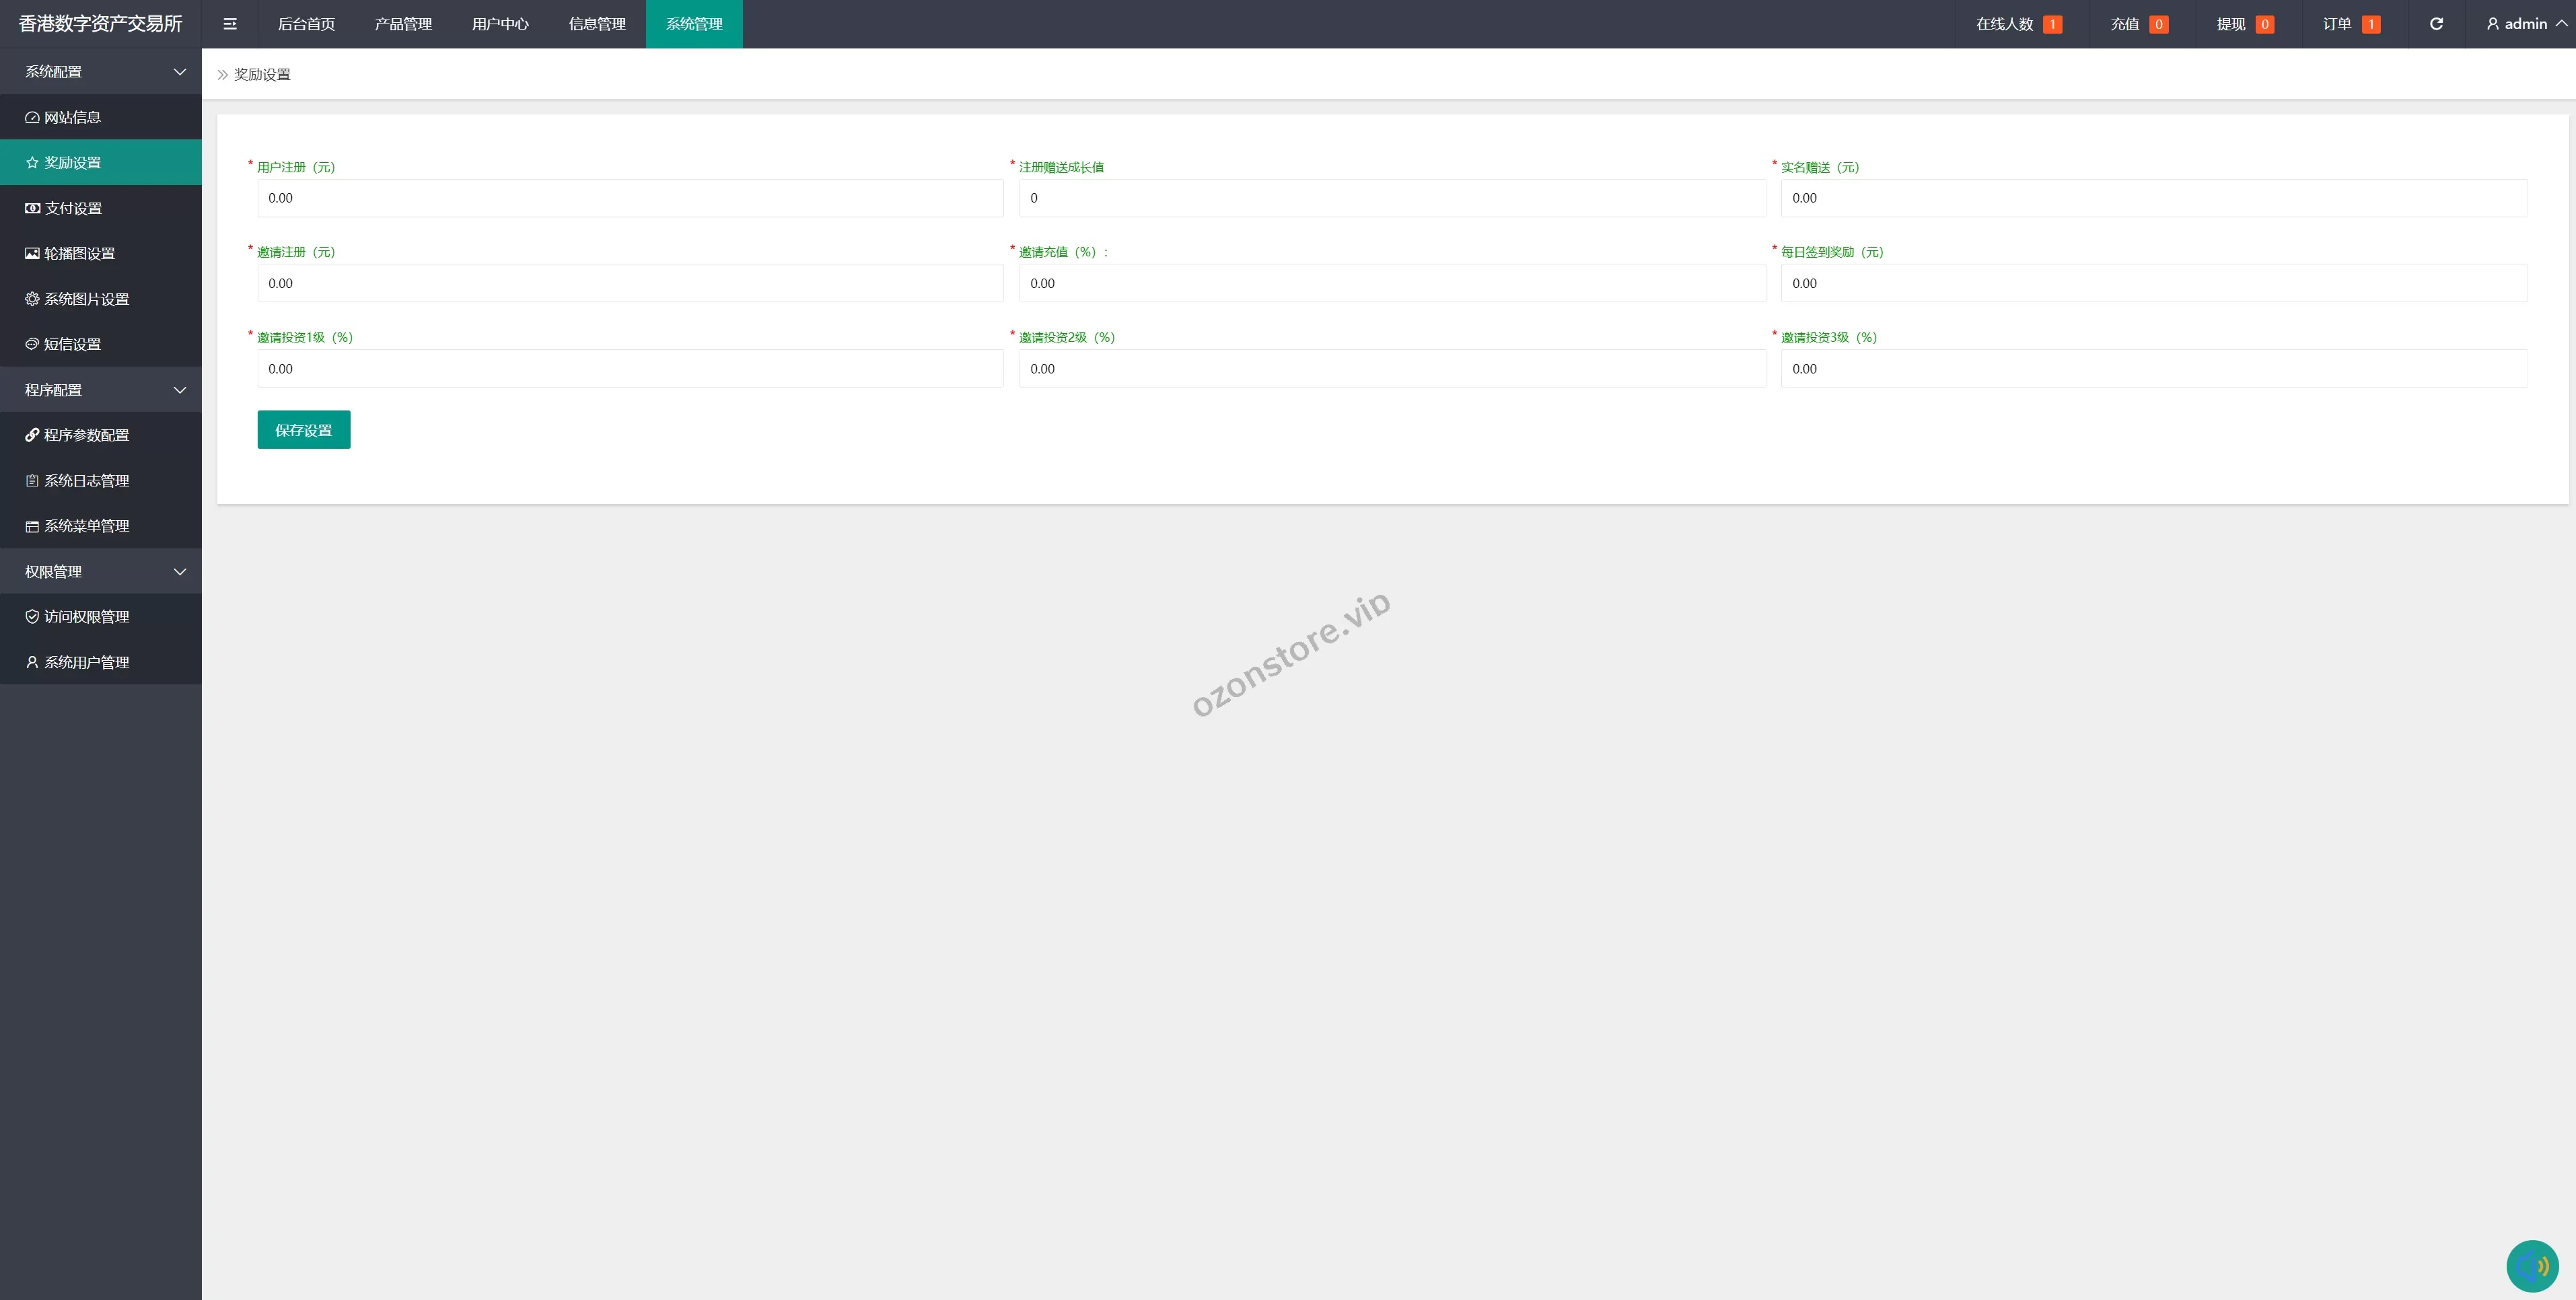Click the 用户注册（元） input field
The width and height of the screenshot is (2576, 1300).
click(x=630, y=198)
